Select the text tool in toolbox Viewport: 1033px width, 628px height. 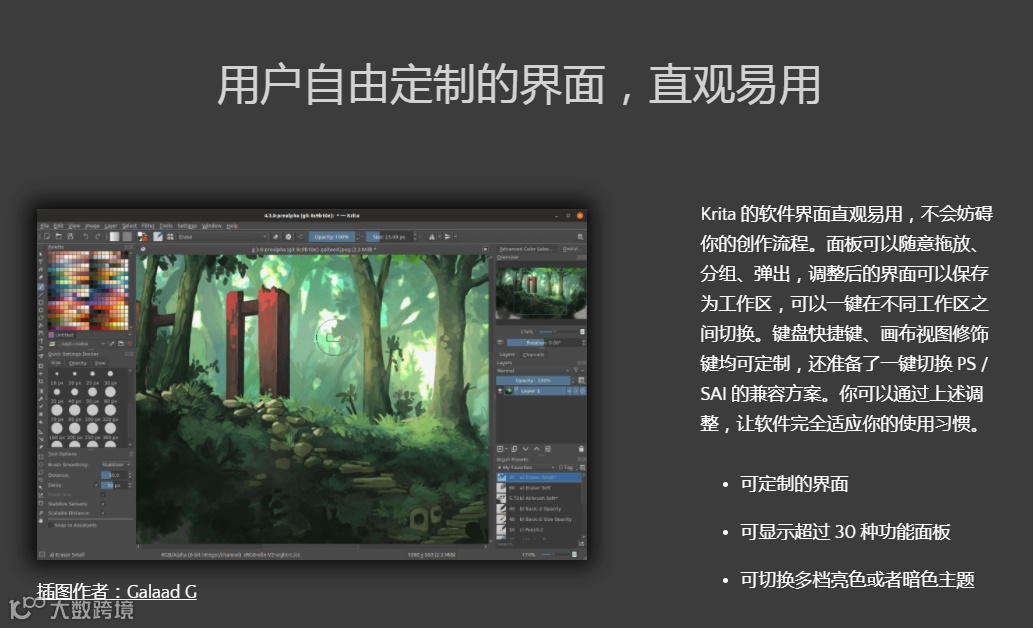pos(41,262)
